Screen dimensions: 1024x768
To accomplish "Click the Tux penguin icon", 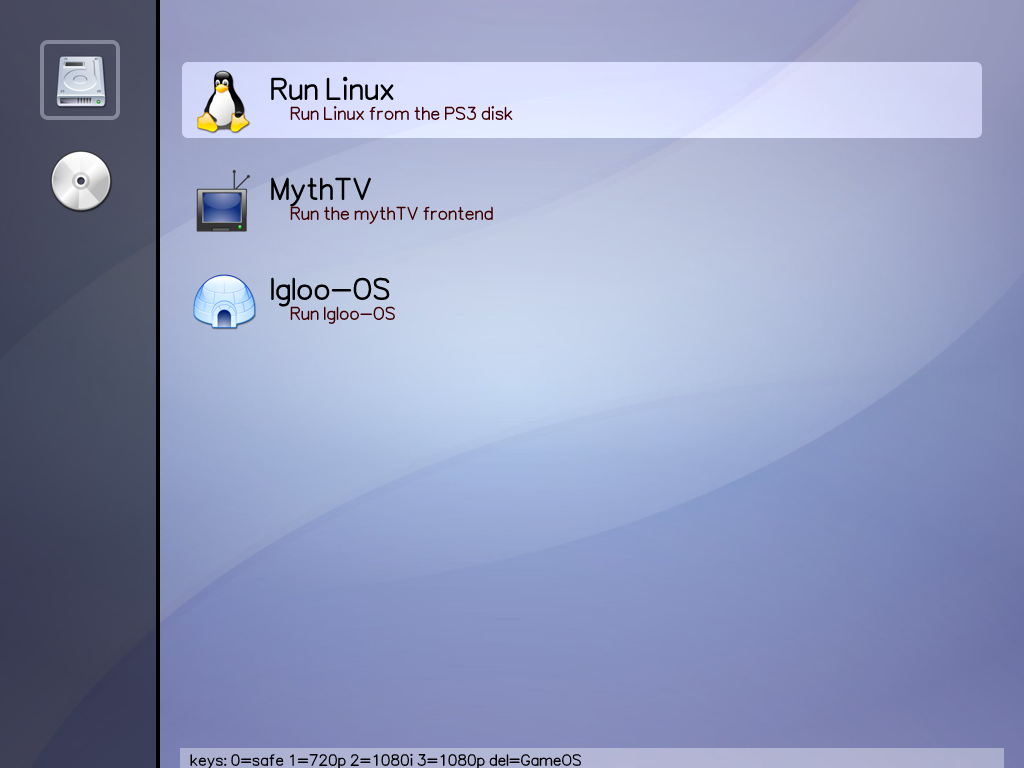I will [222, 101].
